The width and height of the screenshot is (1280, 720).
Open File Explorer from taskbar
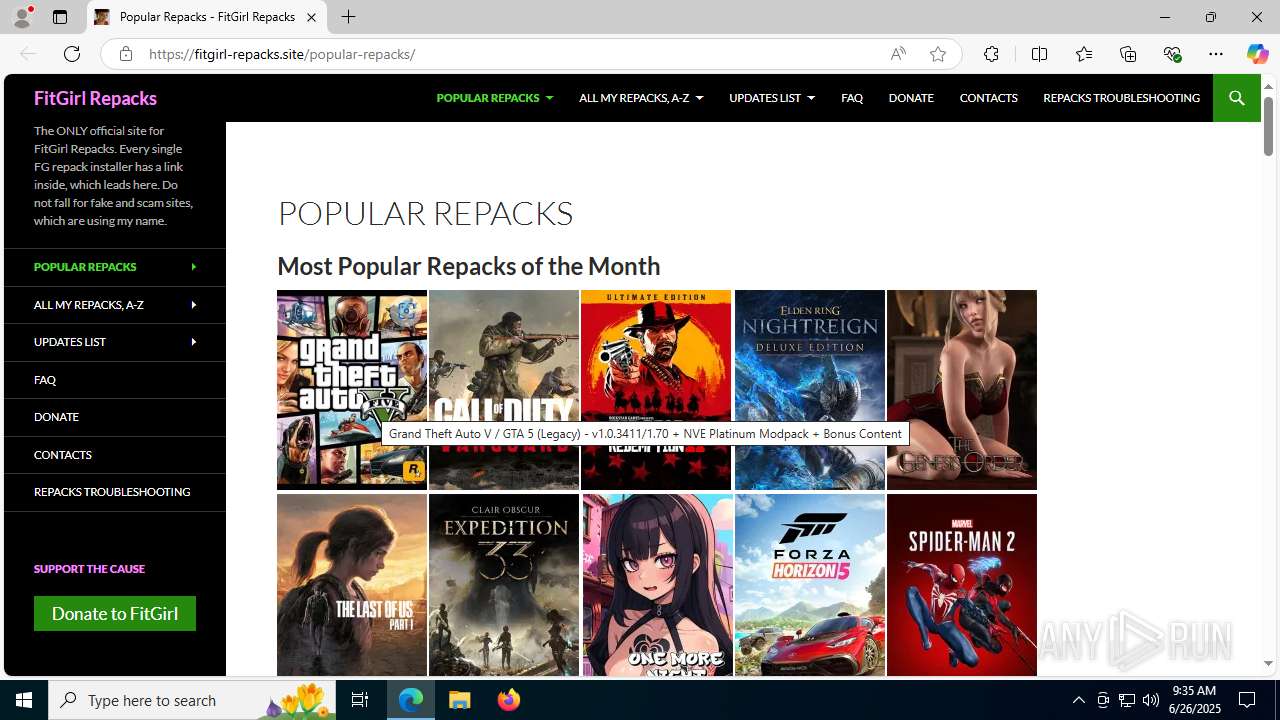(460, 700)
